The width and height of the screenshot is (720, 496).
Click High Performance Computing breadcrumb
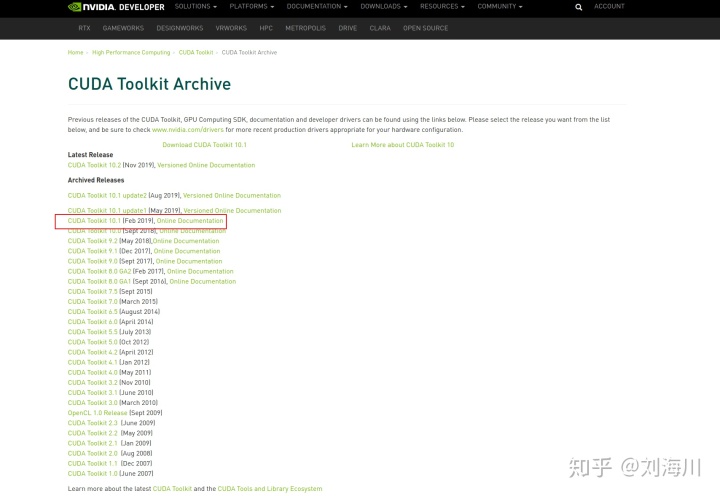[131, 52]
